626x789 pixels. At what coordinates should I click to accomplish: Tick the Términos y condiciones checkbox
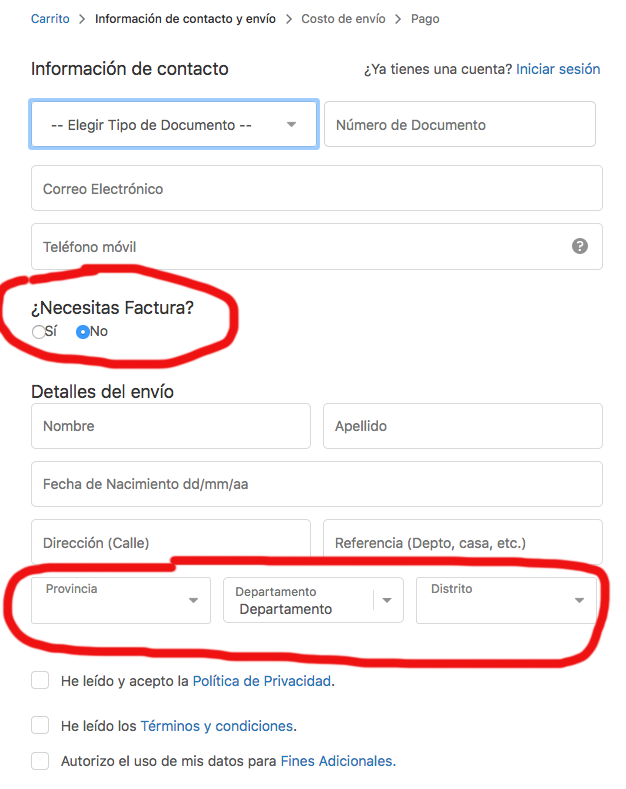tap(40, 725)
